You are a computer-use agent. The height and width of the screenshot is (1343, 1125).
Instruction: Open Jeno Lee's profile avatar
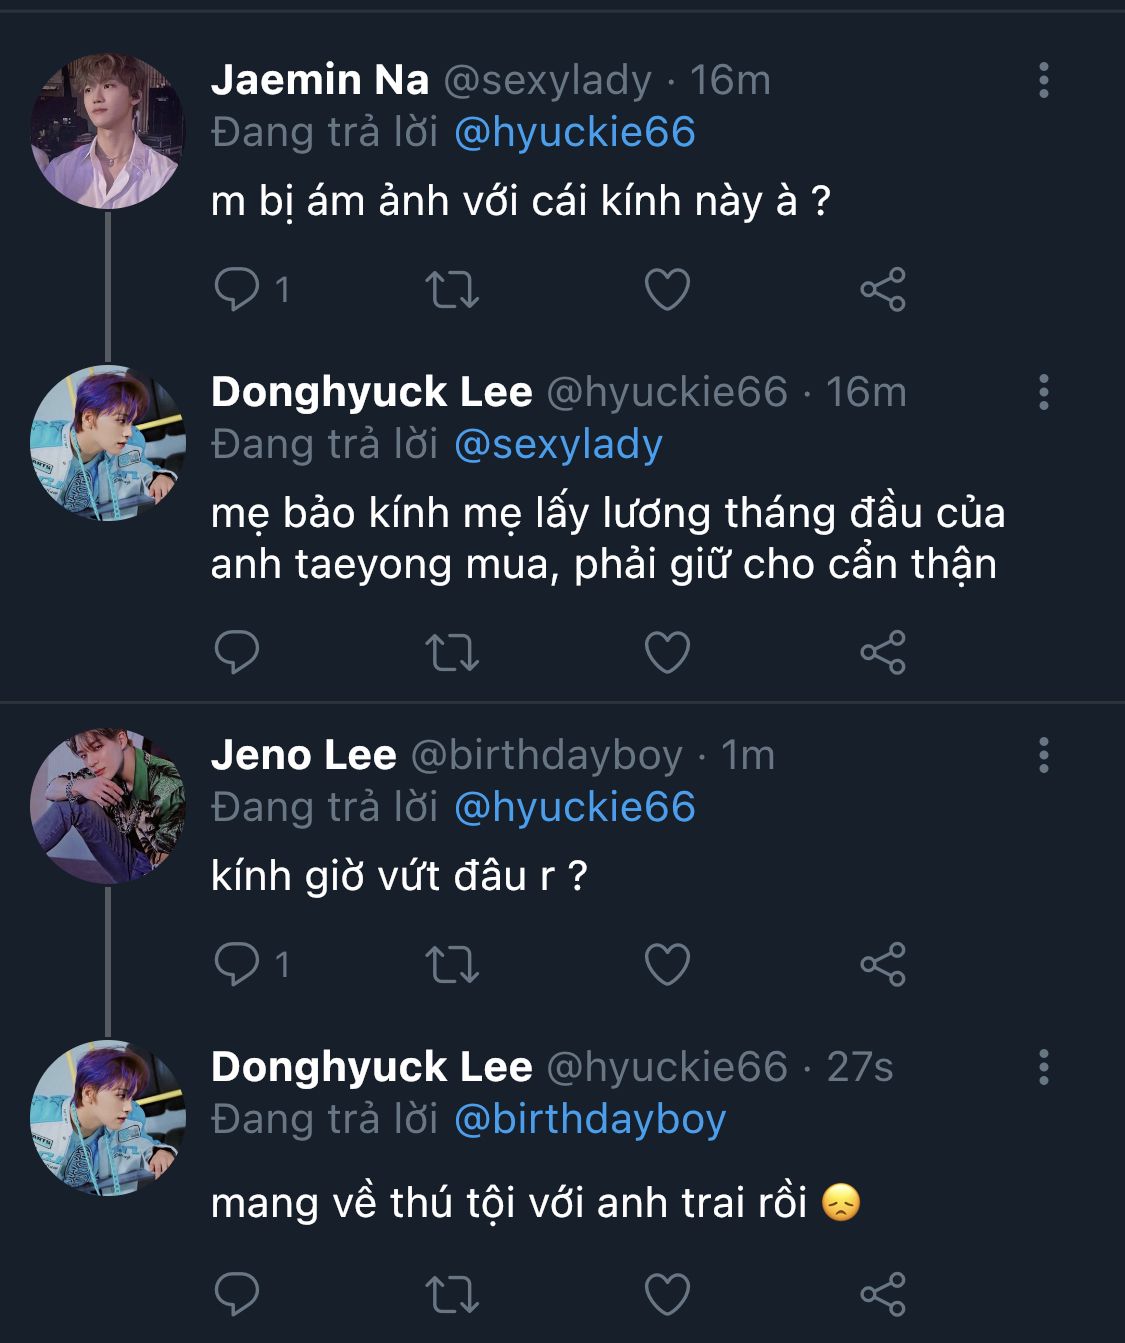click(x=107, y=806)
